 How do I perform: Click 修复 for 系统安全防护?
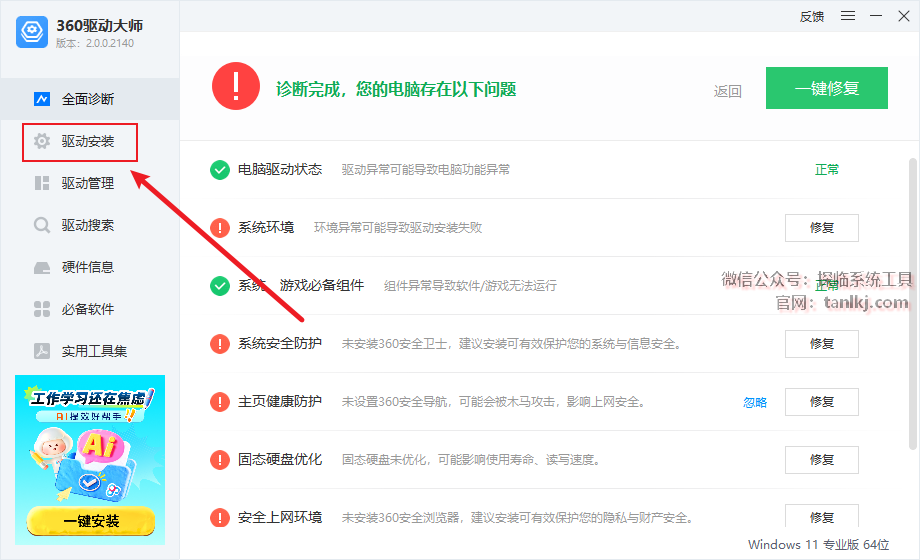[821, 344]
